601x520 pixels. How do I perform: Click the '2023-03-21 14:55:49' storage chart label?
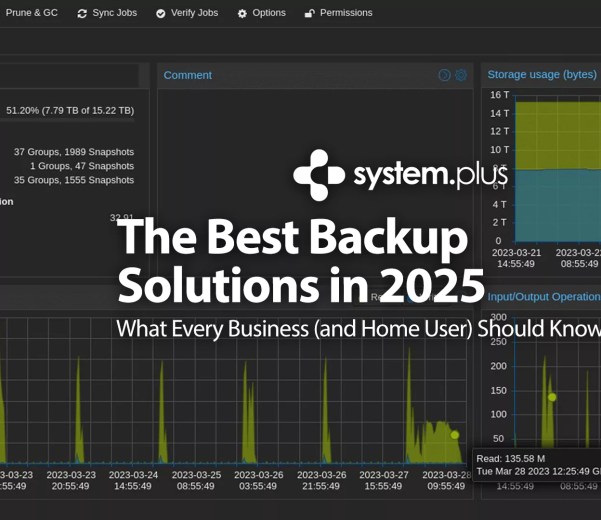click(516, 258)
